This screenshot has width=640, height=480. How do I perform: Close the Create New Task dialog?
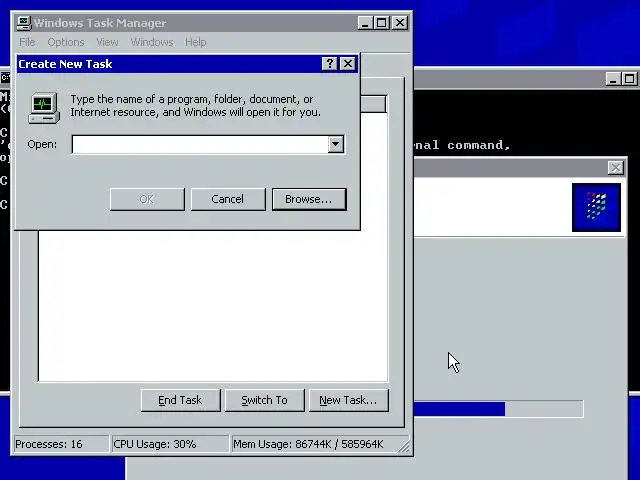coord(348,64)
